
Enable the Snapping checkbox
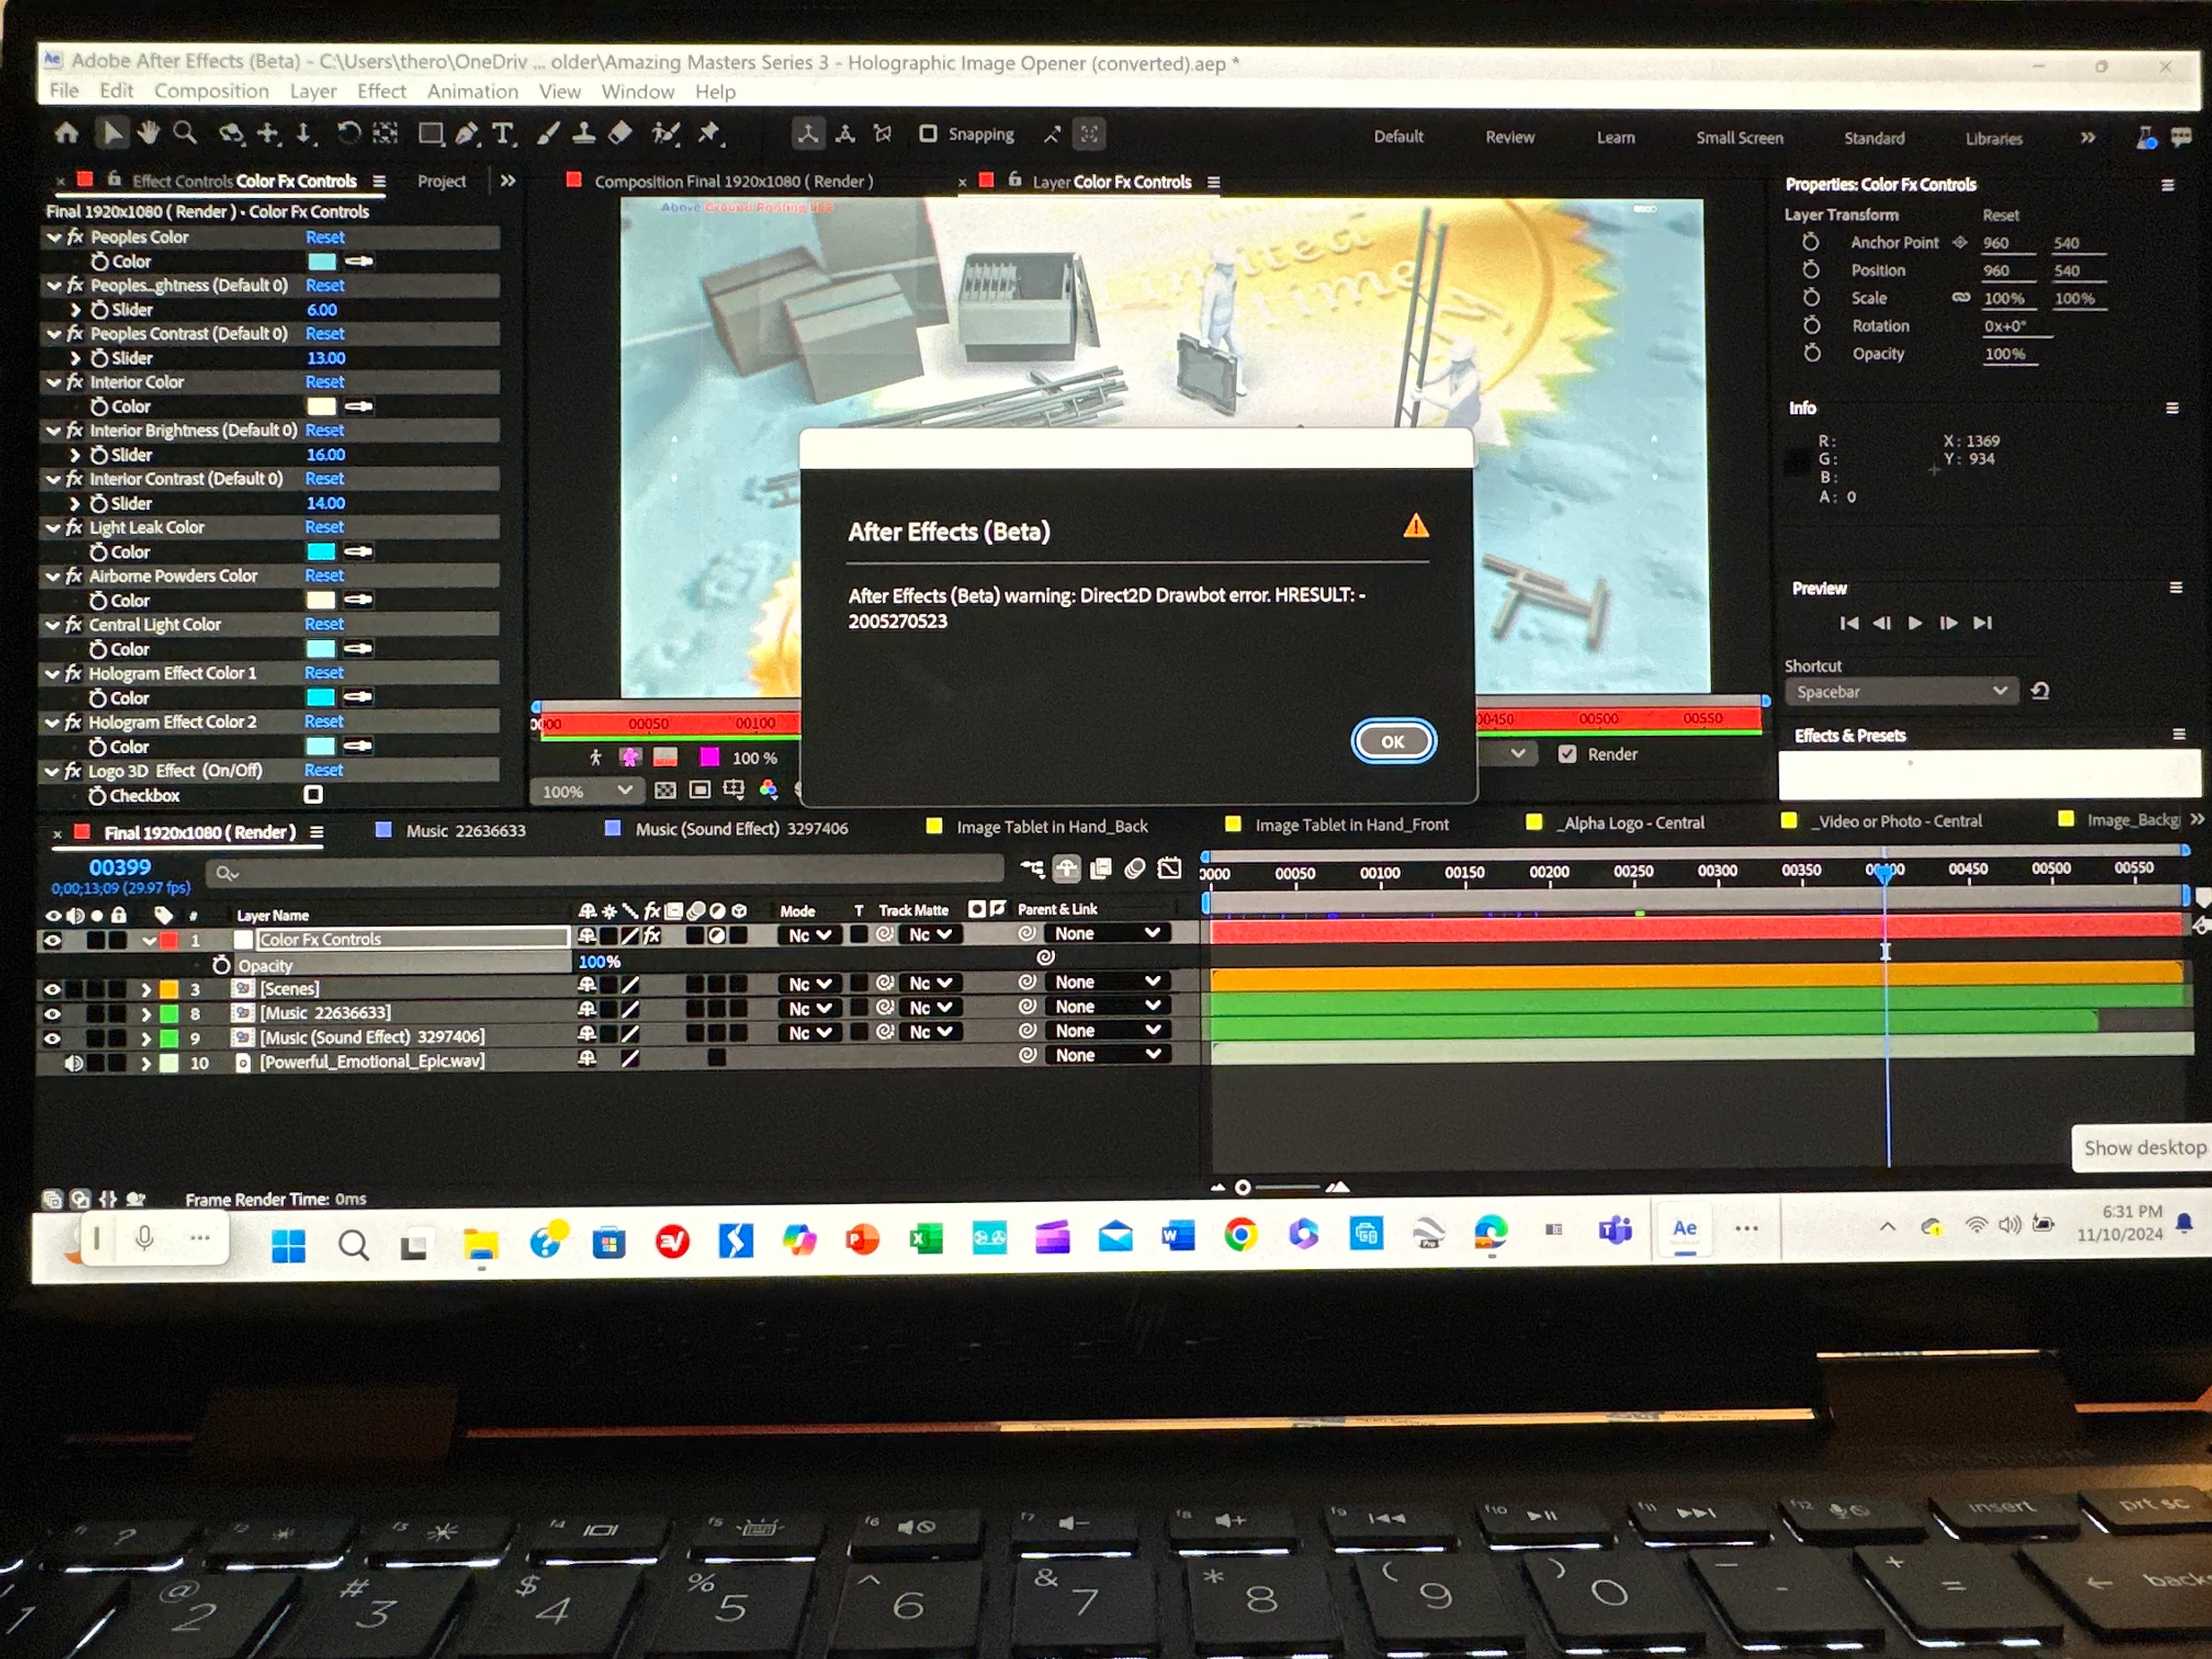pos(928,134)
